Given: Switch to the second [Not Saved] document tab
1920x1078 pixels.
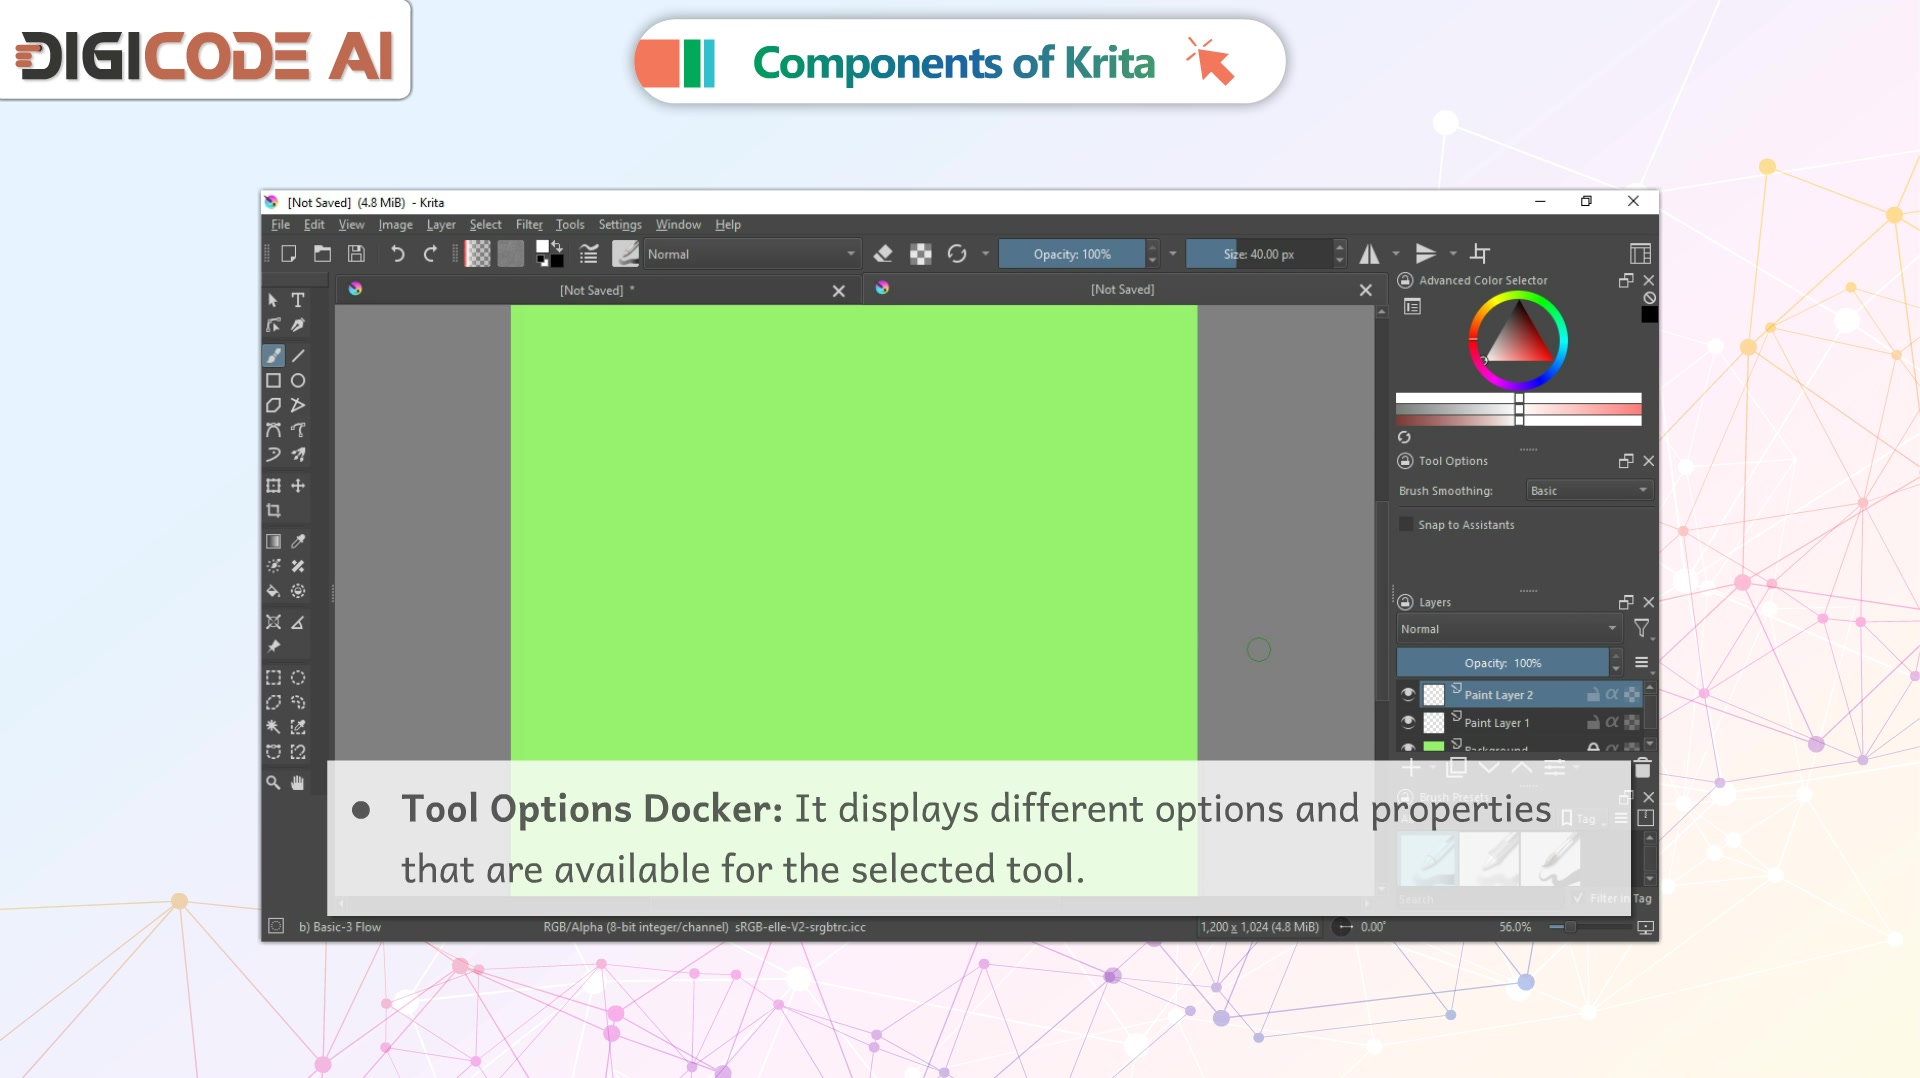Looking at the screenshot, I should pos(1122,290).
